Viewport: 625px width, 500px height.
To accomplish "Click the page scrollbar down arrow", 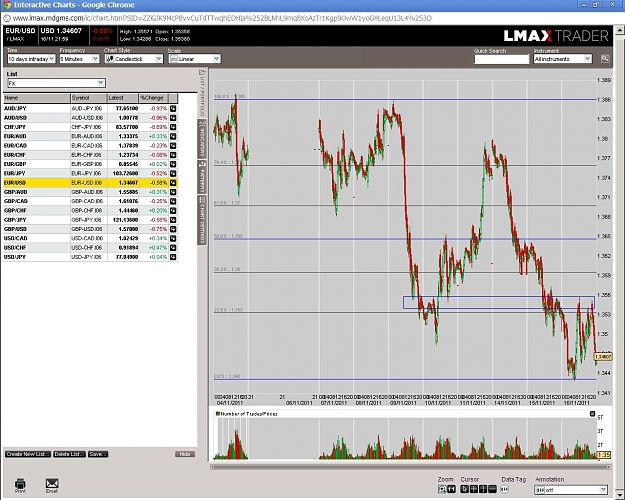I will pyautogui.click(x=620, y=494).
